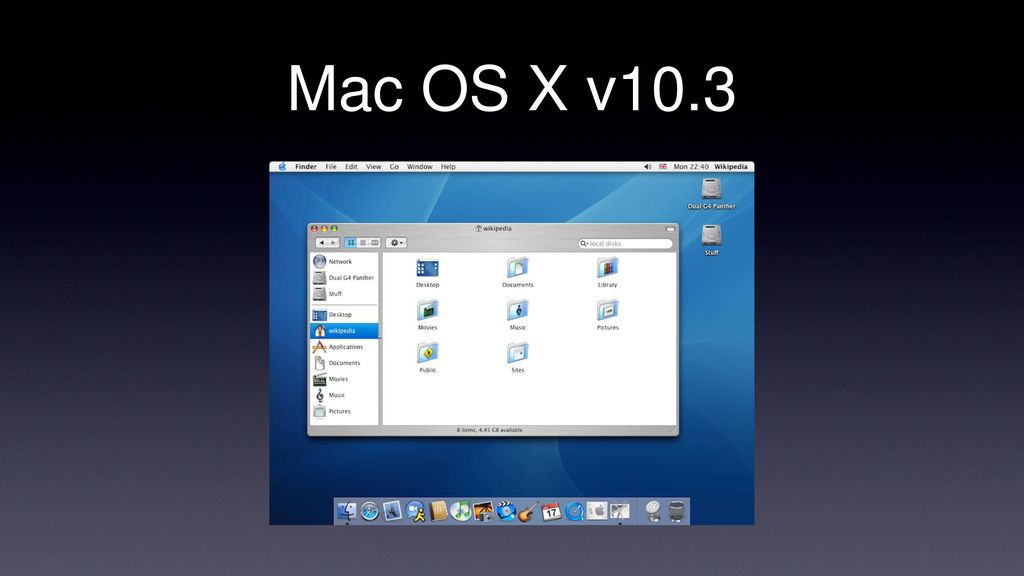Select Stuff drive on the desktop
Screen dimensions: 1024x576
pos(711,240)
